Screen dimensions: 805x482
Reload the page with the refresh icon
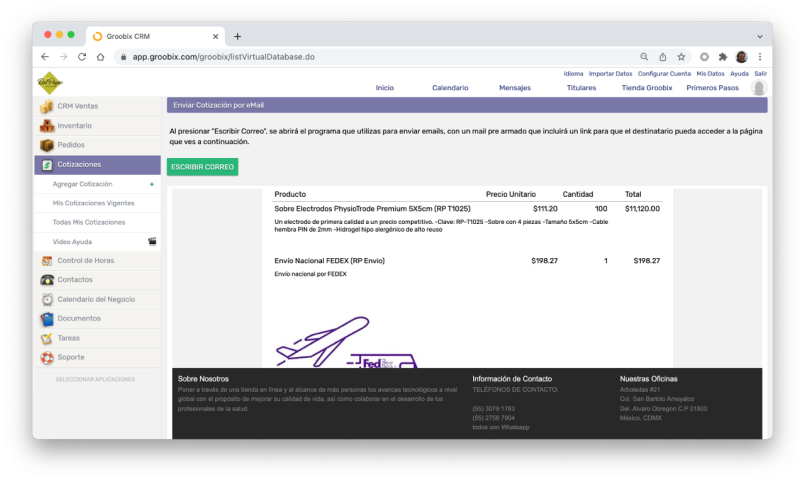[x=82, y=57]
